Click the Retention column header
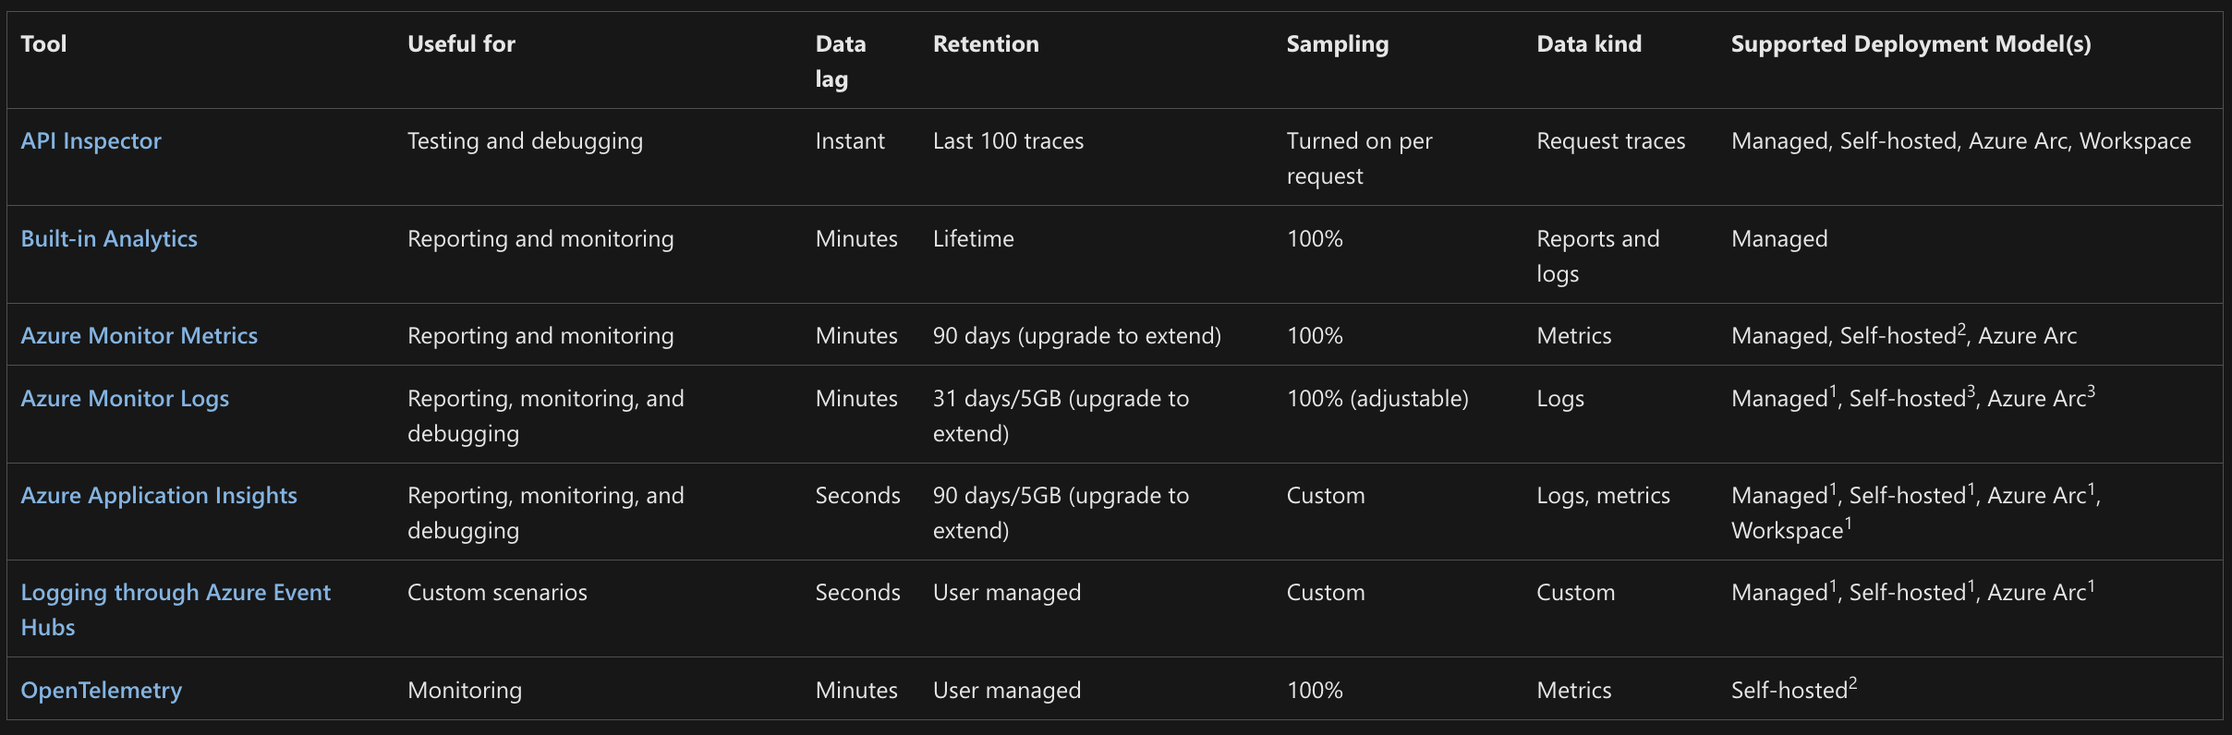Screen dimensions: 2232x735 point(985,44)
